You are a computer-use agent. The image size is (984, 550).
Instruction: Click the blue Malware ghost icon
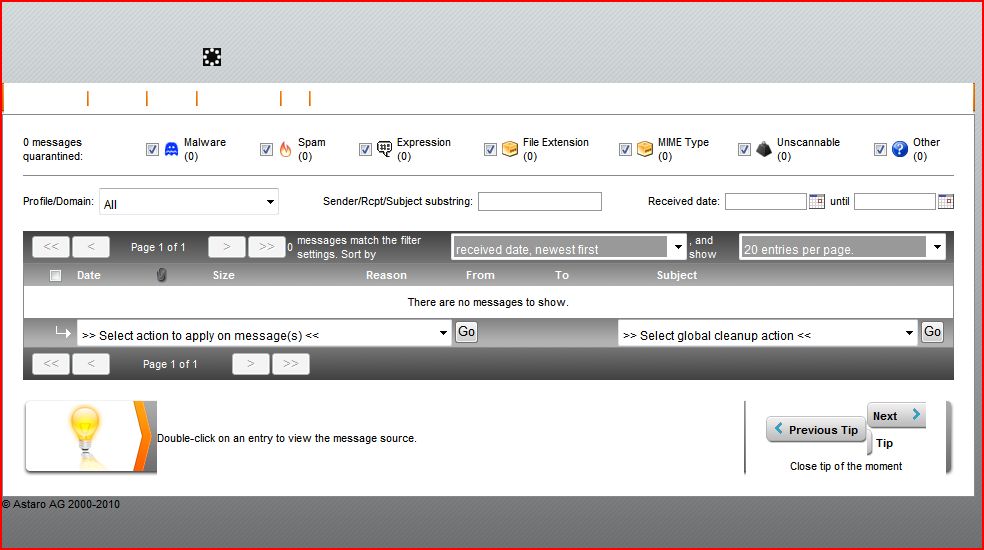tap(171, 149)
